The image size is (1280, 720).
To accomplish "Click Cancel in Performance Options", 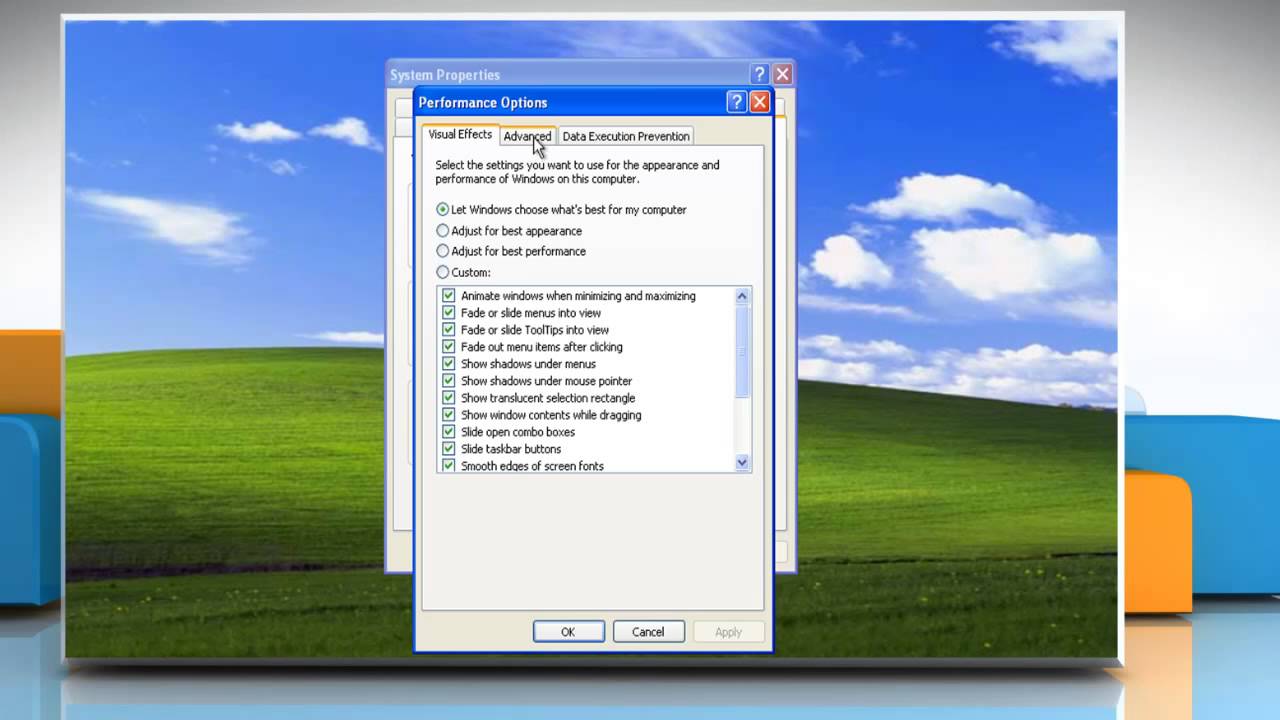I will click(x=648, y=632).
